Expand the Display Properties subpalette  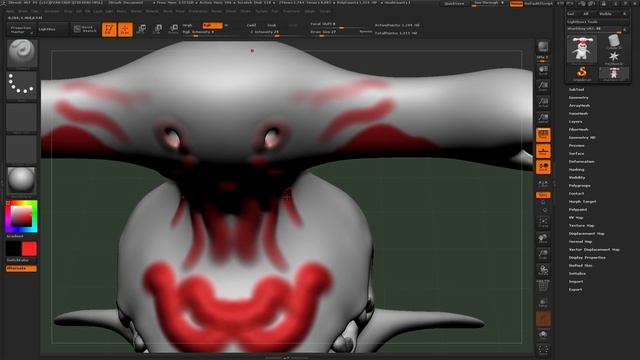click(x=587, y=258)
